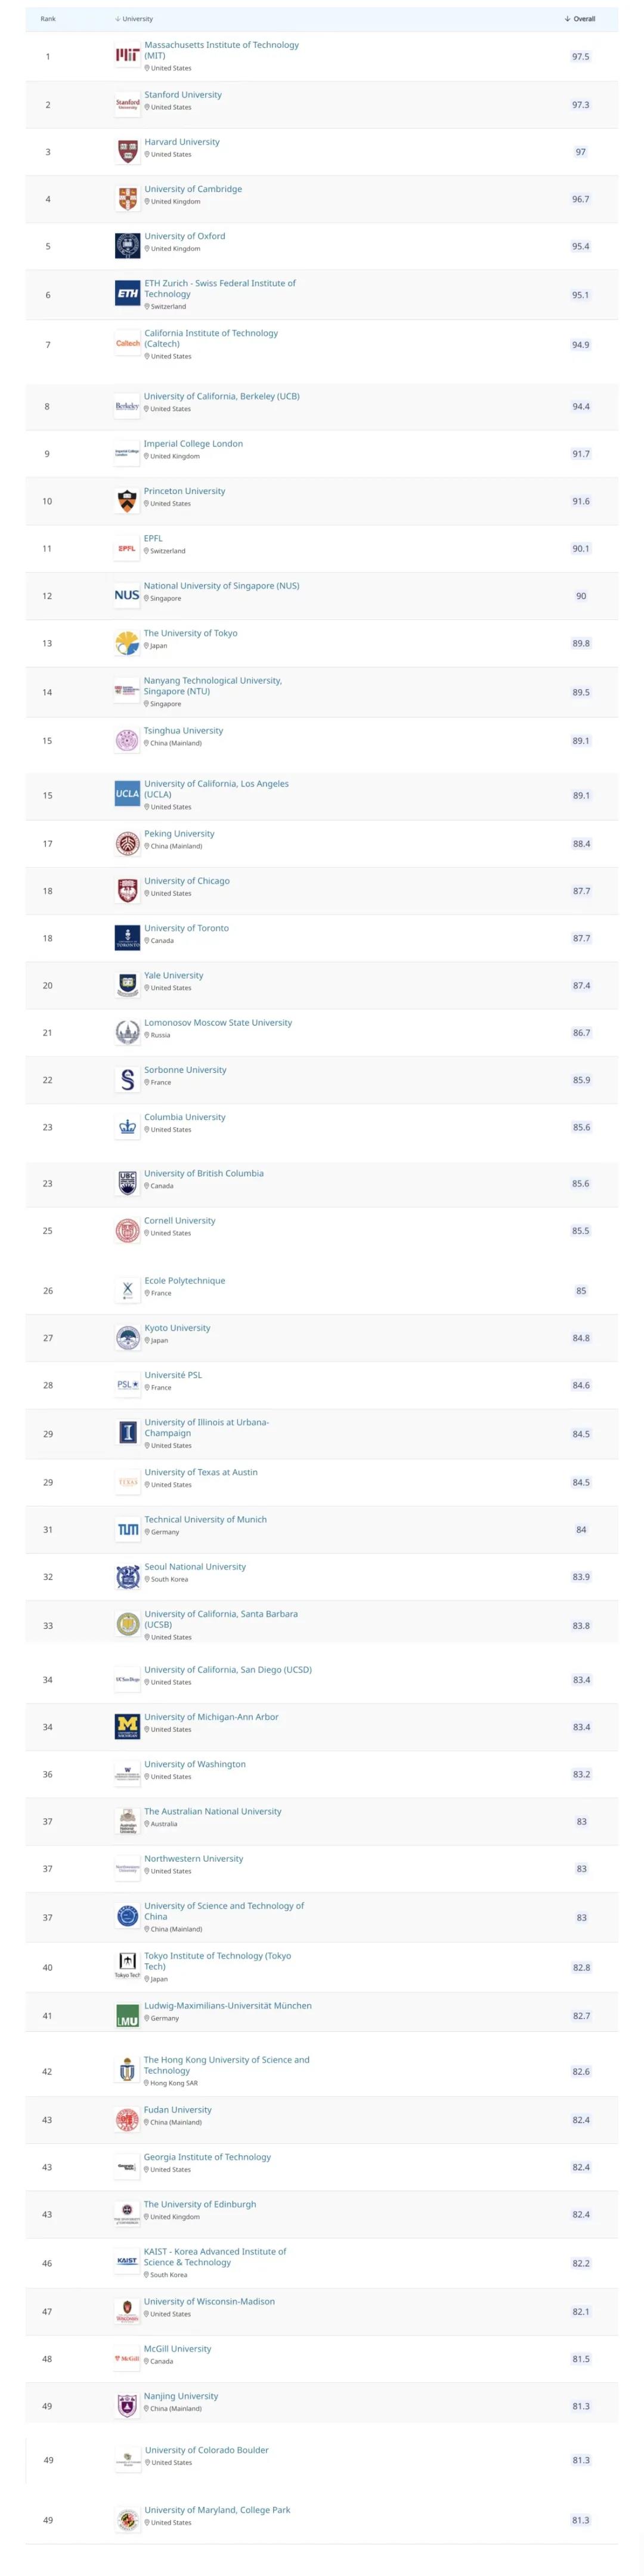The width and height of the screenshot is (644, 2576).
Task: Open Stanford University link
Action: pyautogui.click(x=183, y=95)
